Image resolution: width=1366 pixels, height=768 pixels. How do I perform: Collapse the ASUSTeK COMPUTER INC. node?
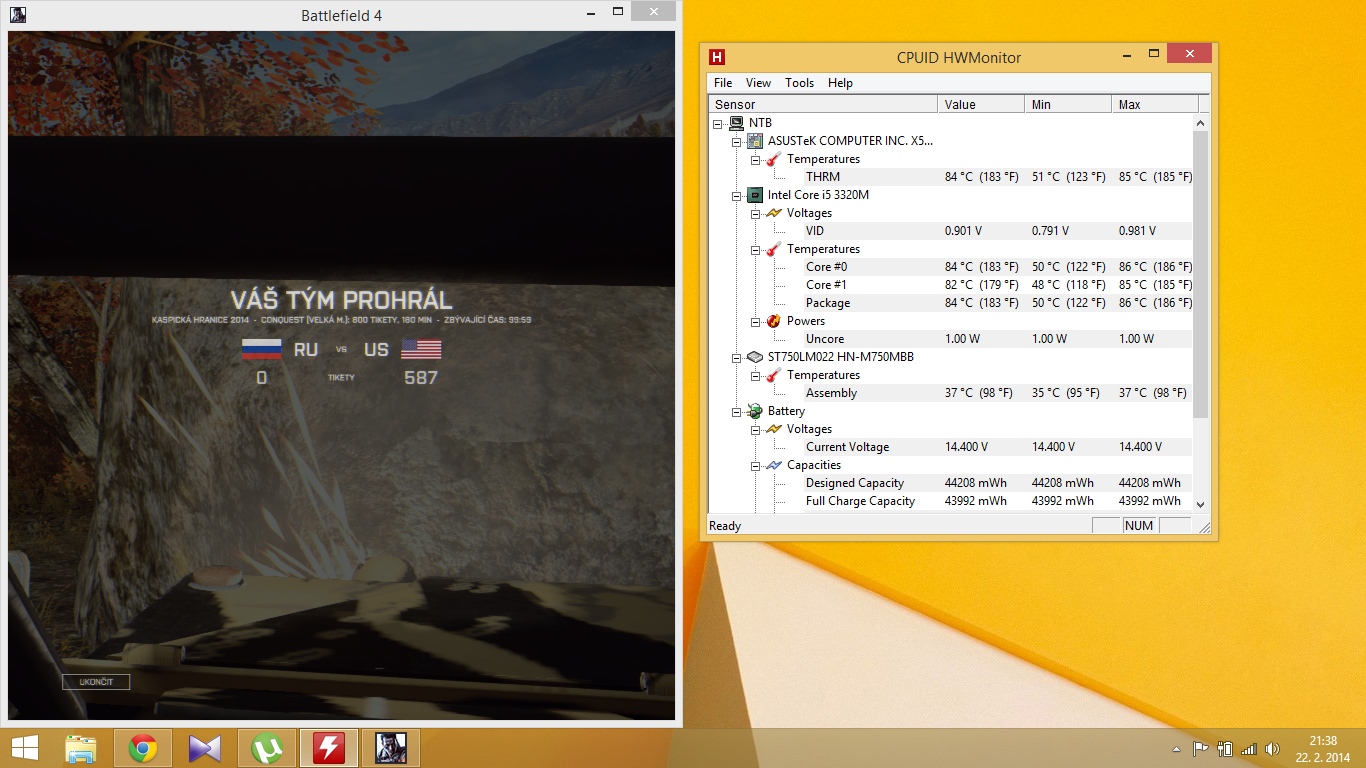pos(737,142)
